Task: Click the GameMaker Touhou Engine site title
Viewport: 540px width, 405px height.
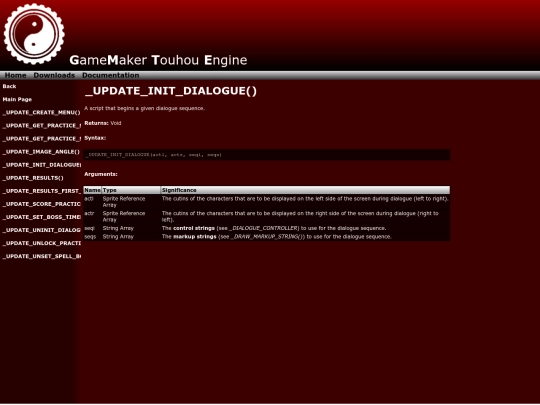Action: pyautogui.click(x=158, y=60)
